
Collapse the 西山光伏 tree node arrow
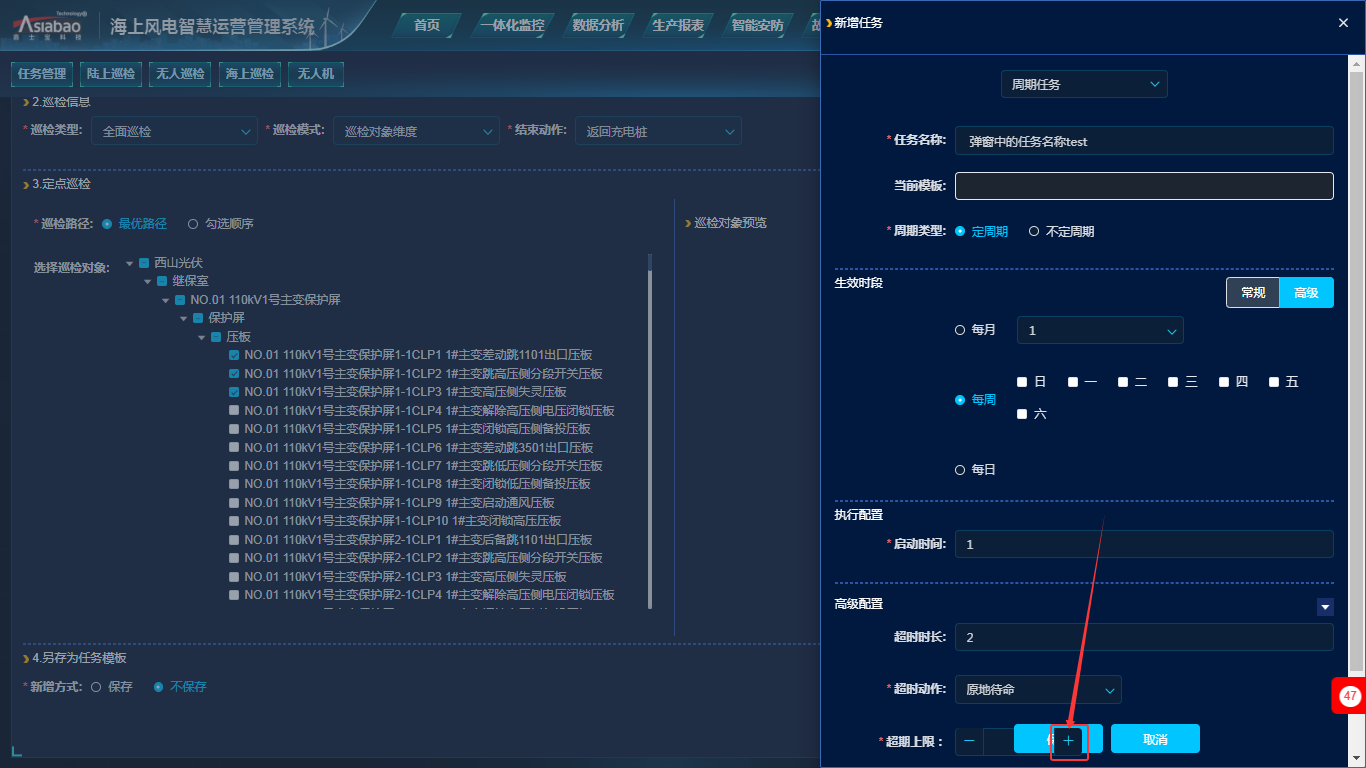[x=130, y=263]
